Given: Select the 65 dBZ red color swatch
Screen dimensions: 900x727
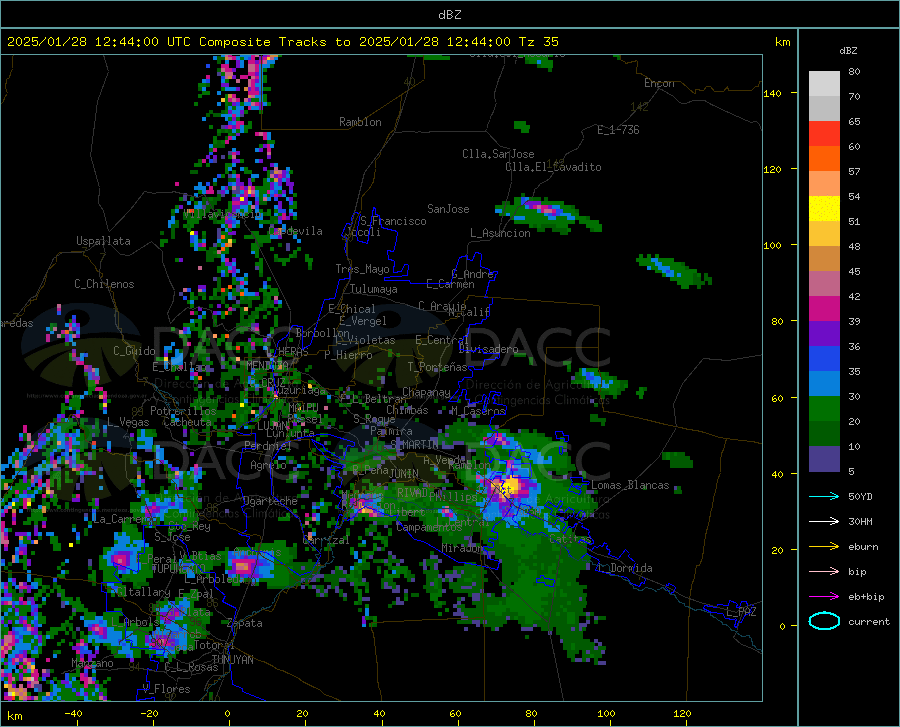Looking at the screenshot, I should 824,134.
